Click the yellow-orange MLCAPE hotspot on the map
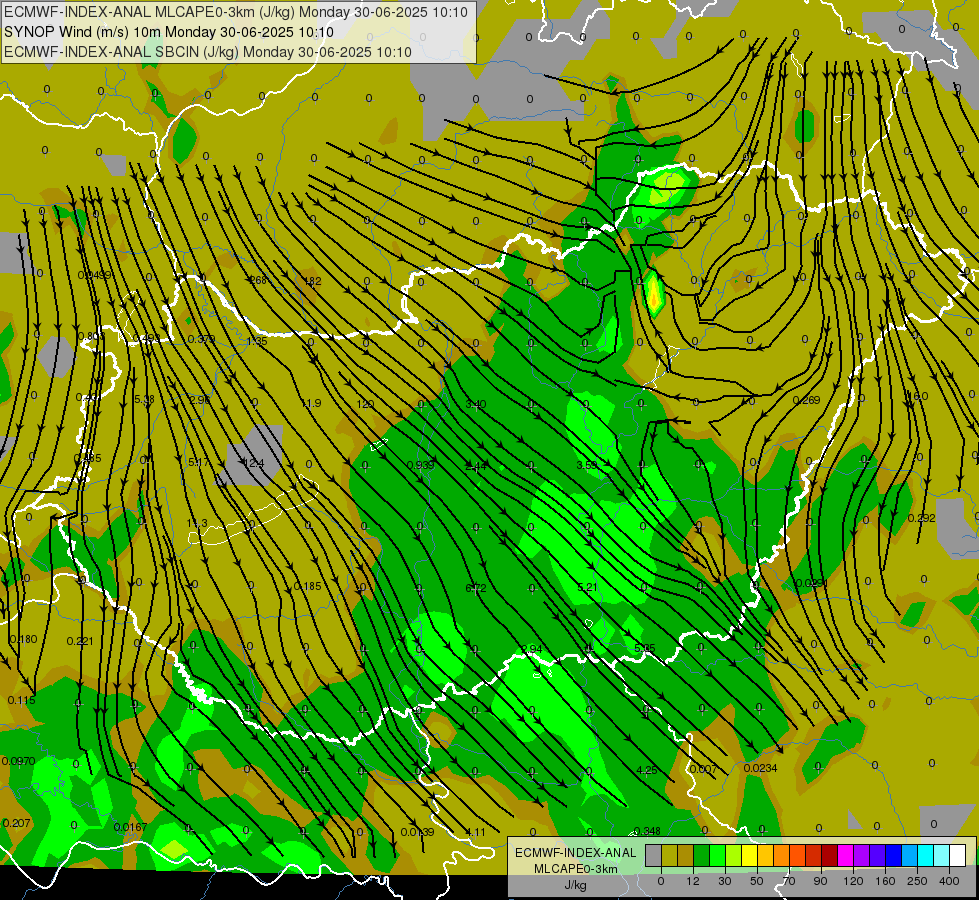The image size is (979, 900). click(653, 293)
